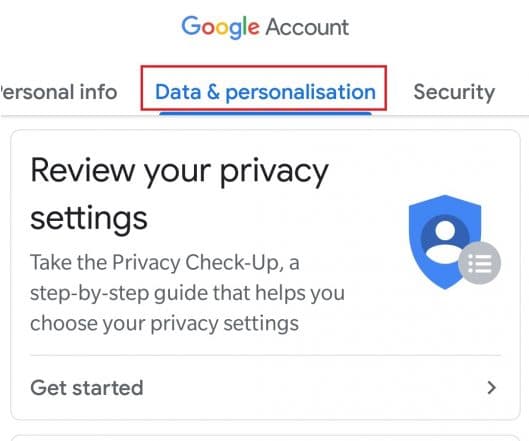Screen dimensions: 529x441
Task: Click the word 'settings' in heading
Action: [89, 219]
